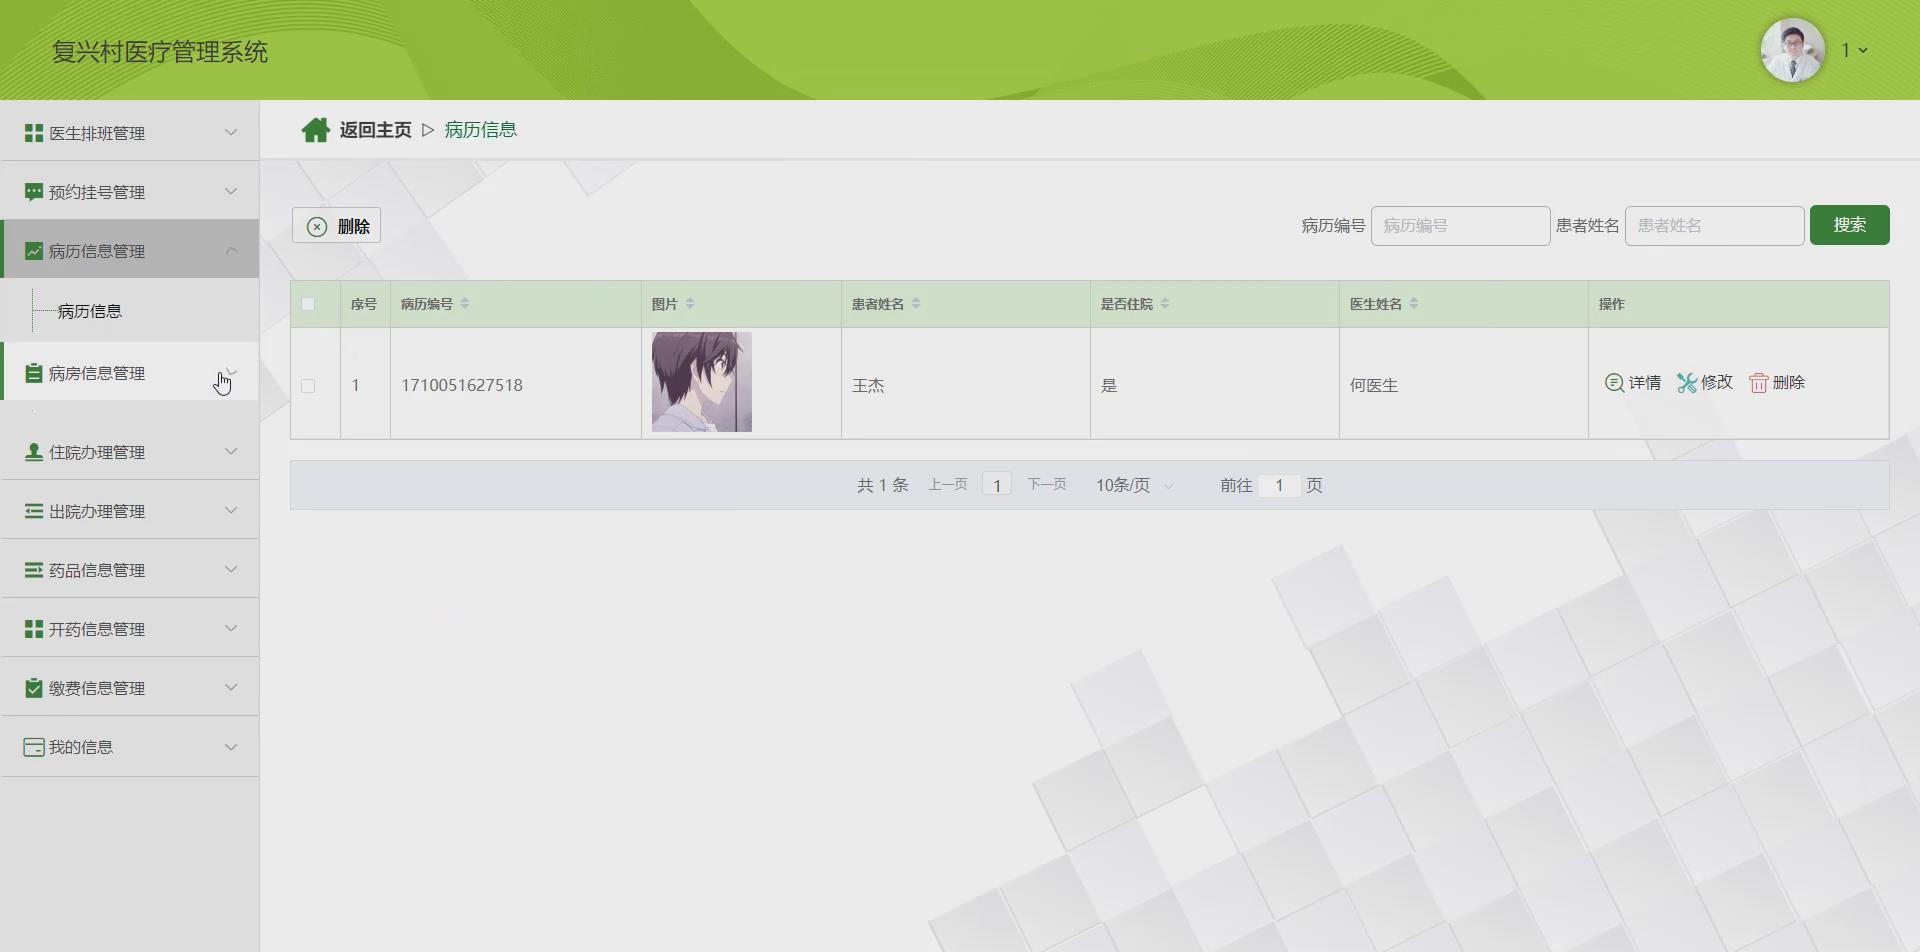1920x952 pixels.
Task: Sort by 医生姓名 column arrows
Action: click(1414, 304)
